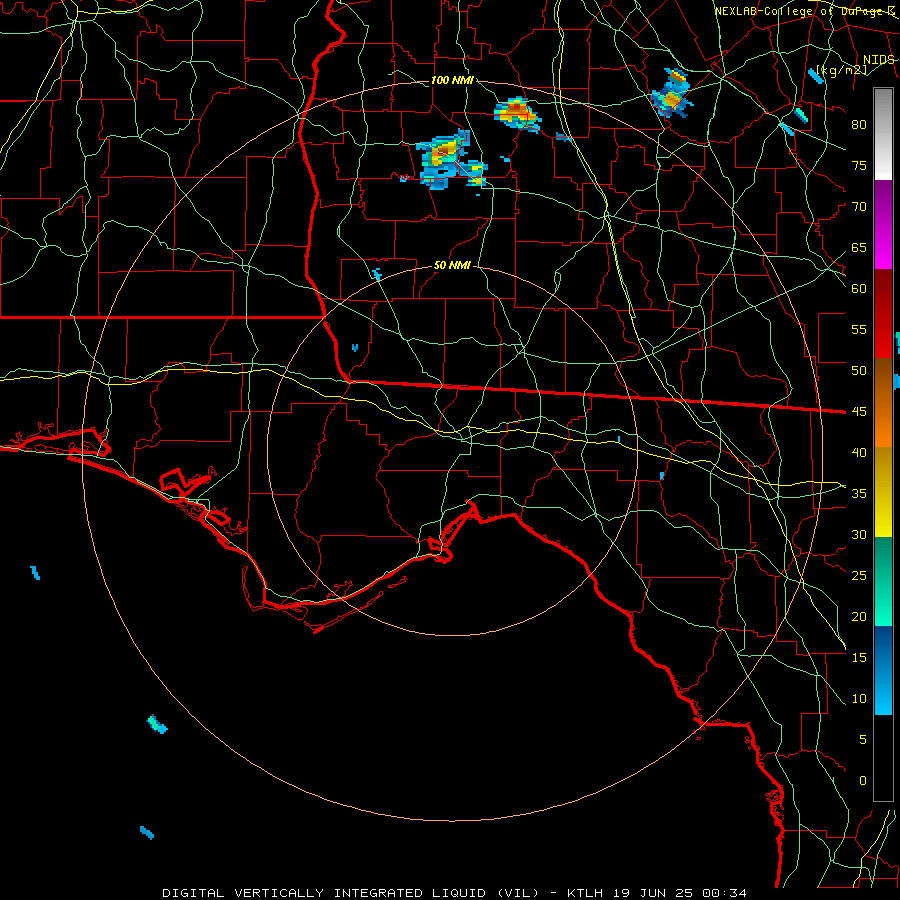Click the '100 NMI' range ring label
Screen dimensions: 900x900
click(452, 80)
